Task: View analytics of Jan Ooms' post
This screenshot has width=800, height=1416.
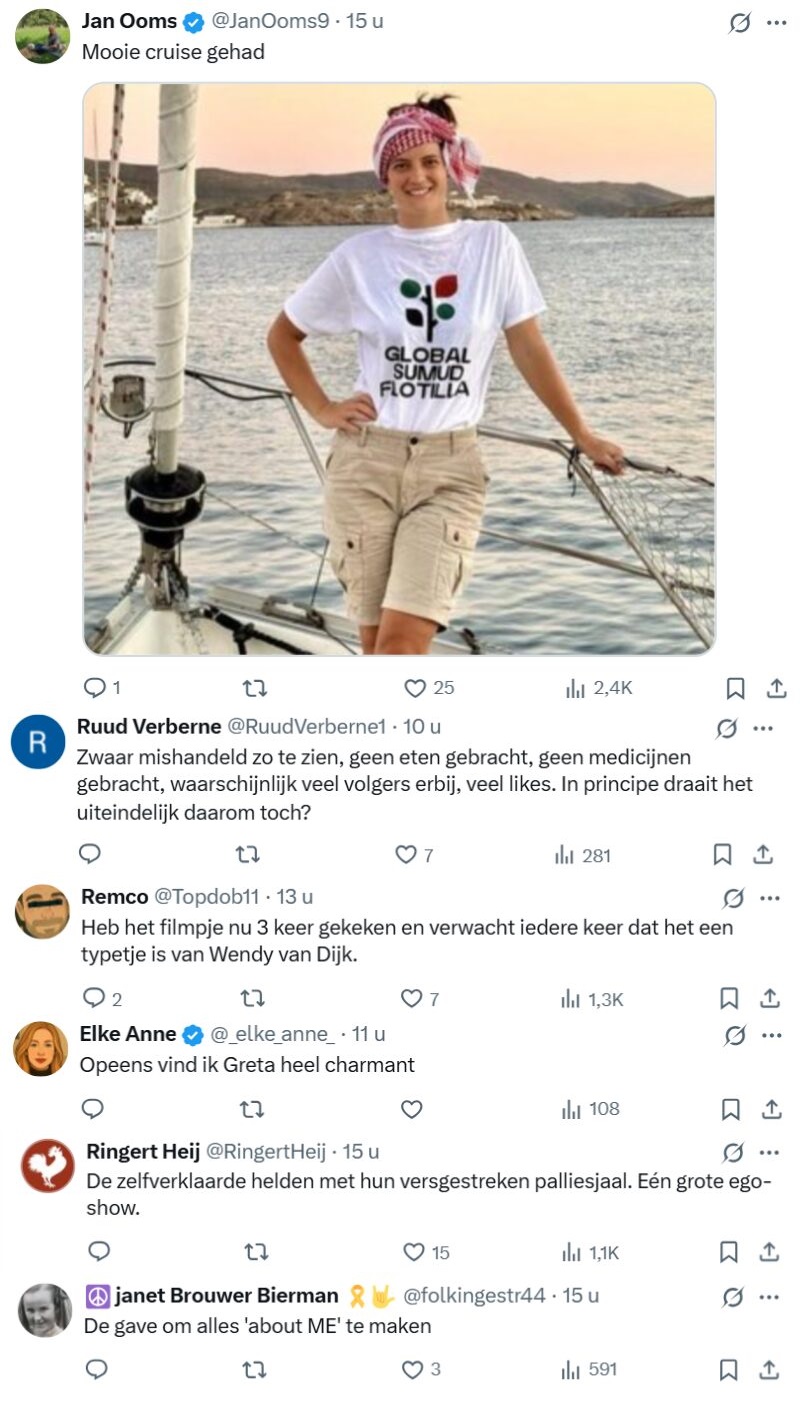Action: (599, 688)
